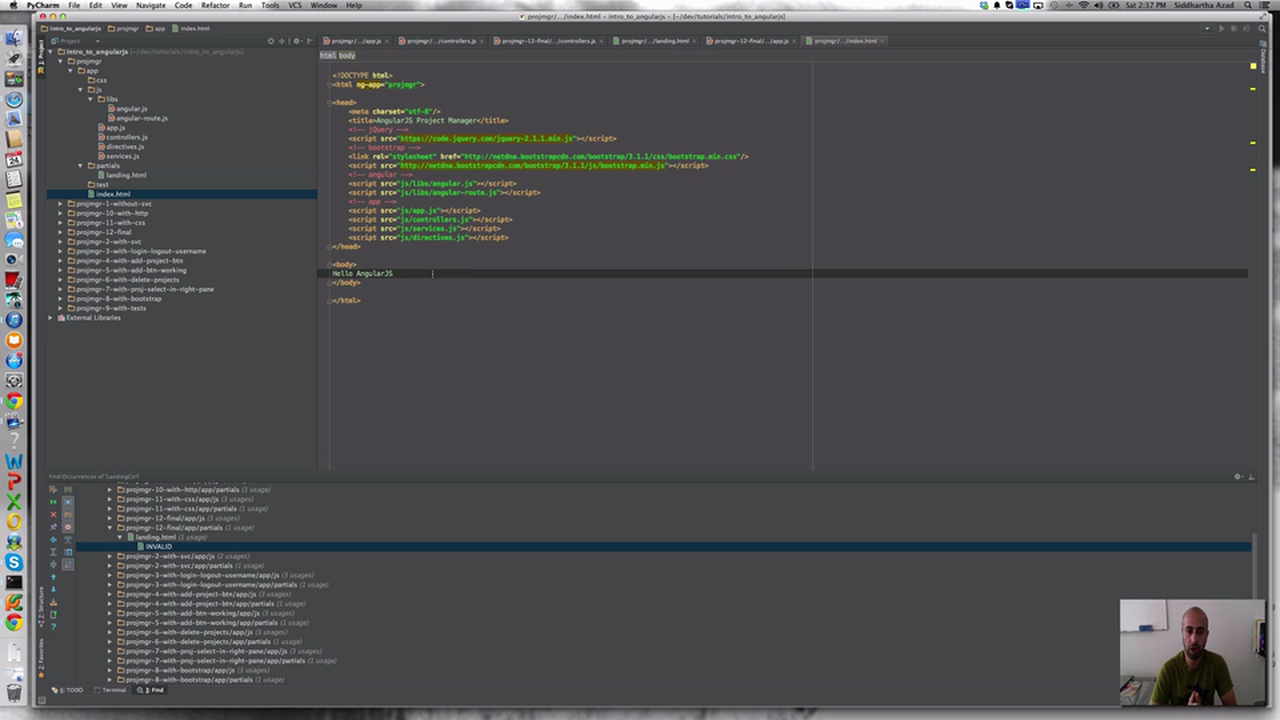Screen dimensions: 1280x720
Task: Open the Find panel settings gear icon
Action: tap(1238, 477)
